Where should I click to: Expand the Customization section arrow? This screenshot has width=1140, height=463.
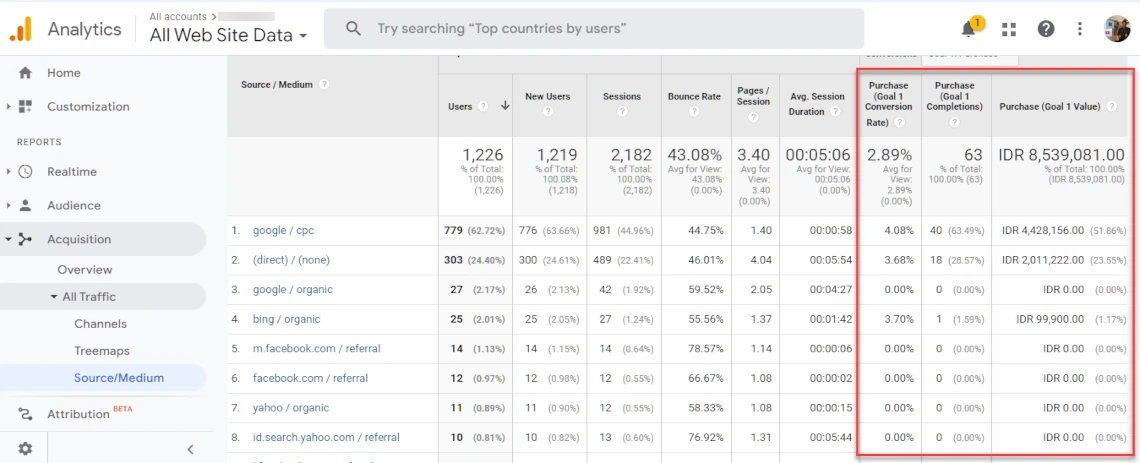tap(8, 107)
